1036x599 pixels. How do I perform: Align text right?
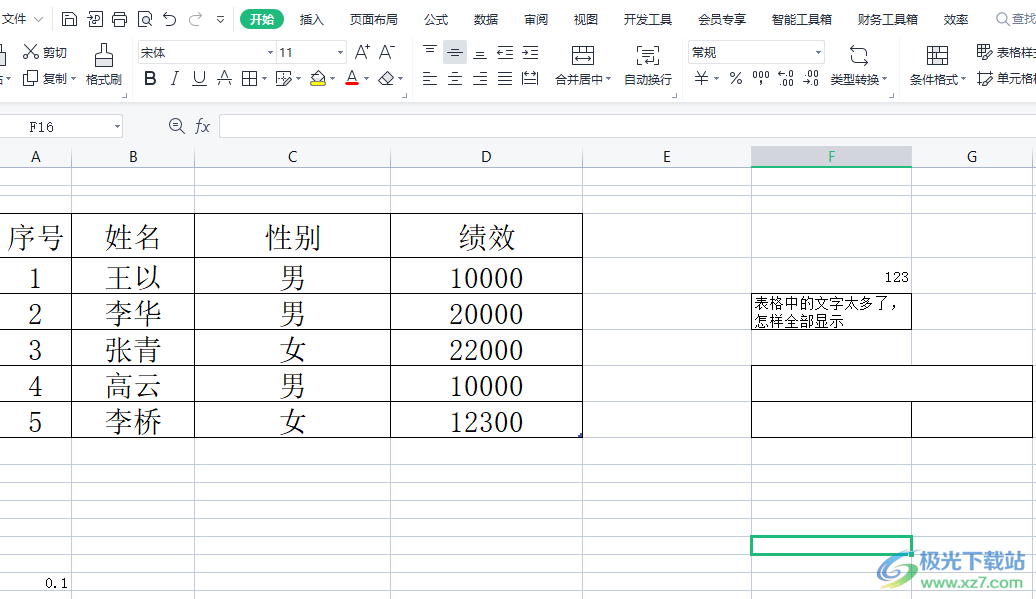pyautogui.click(x=480, y=79)
